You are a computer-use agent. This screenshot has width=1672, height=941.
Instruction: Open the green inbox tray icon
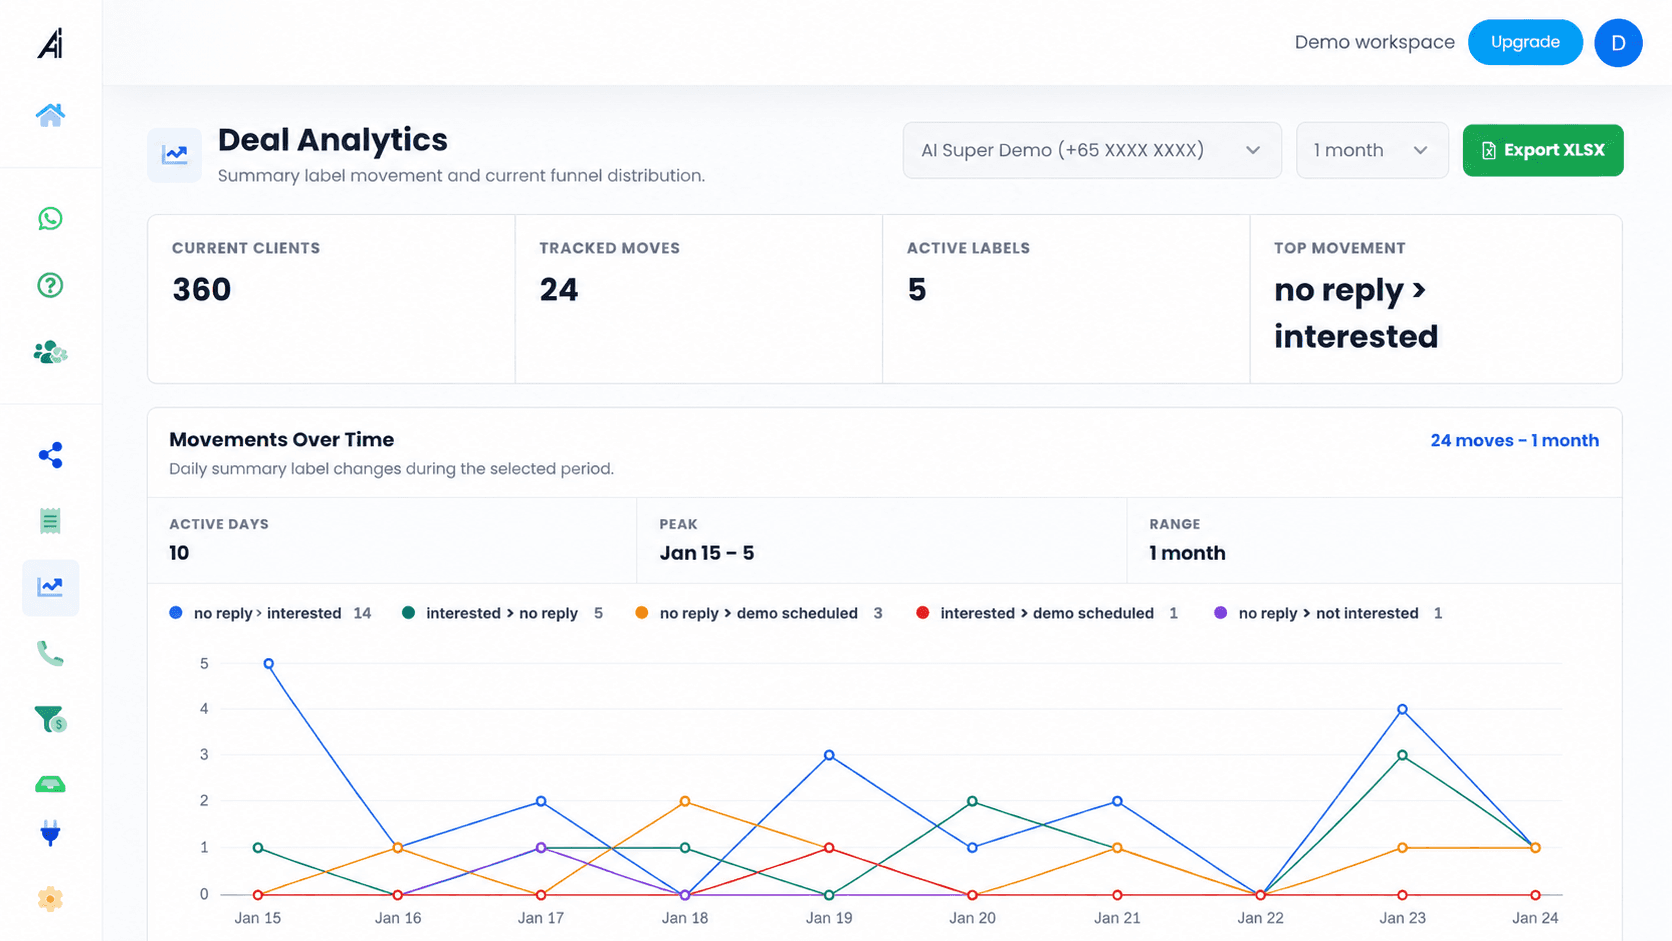pyautogui.click(x=50, y=784)
